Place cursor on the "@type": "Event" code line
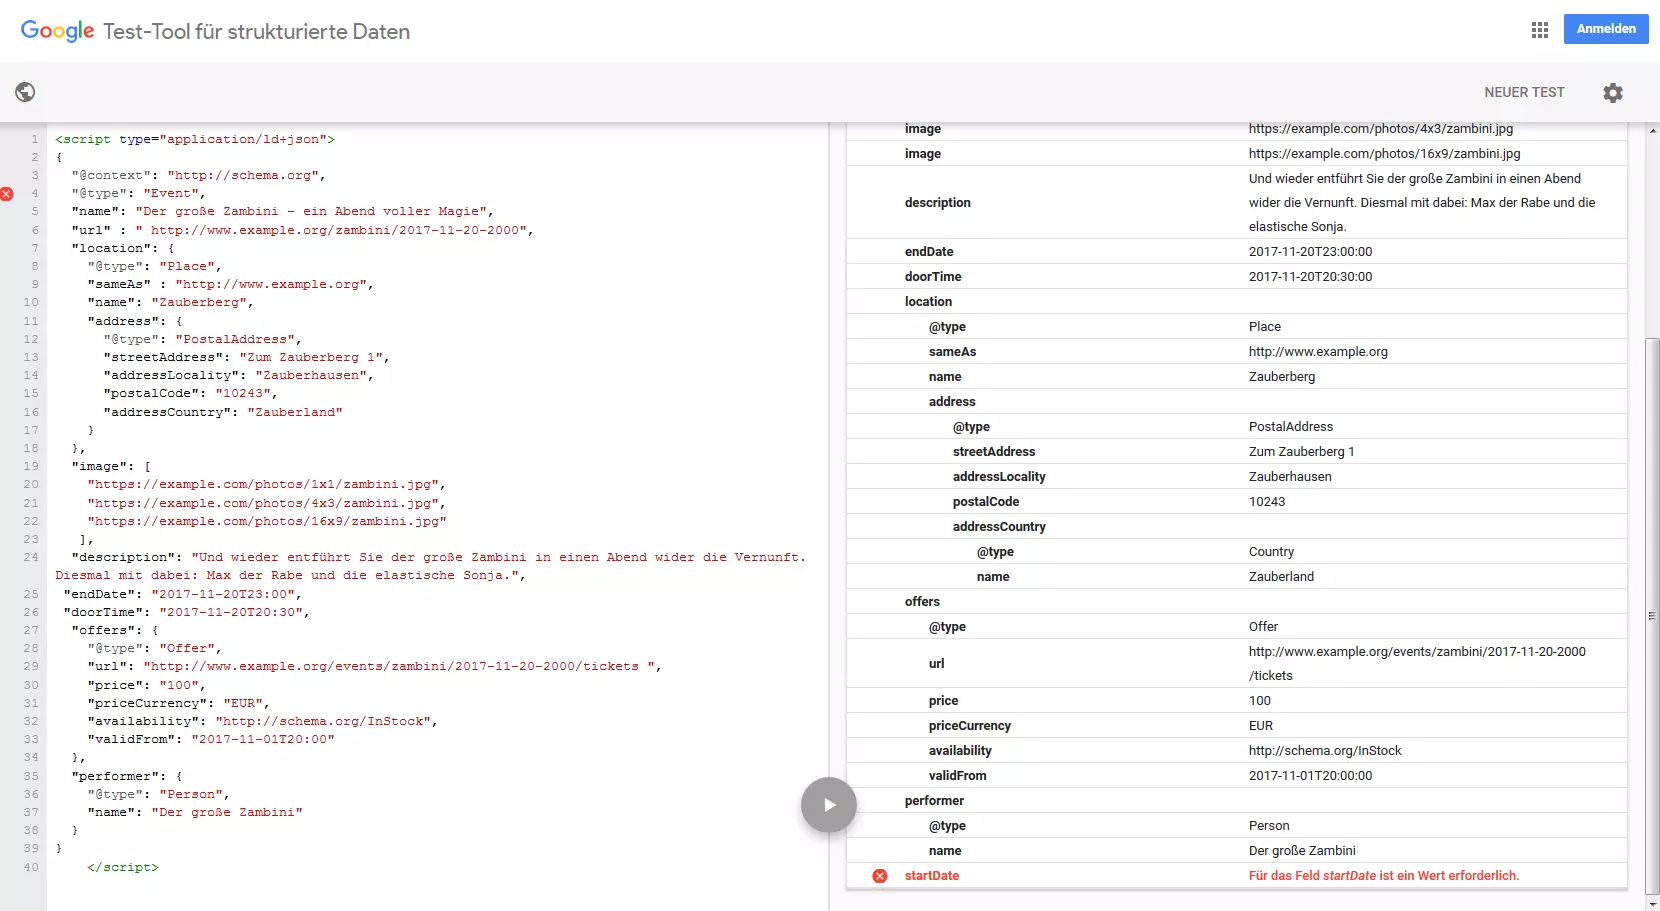Viewport: 1660px width, 911px height. coord(138,194)
